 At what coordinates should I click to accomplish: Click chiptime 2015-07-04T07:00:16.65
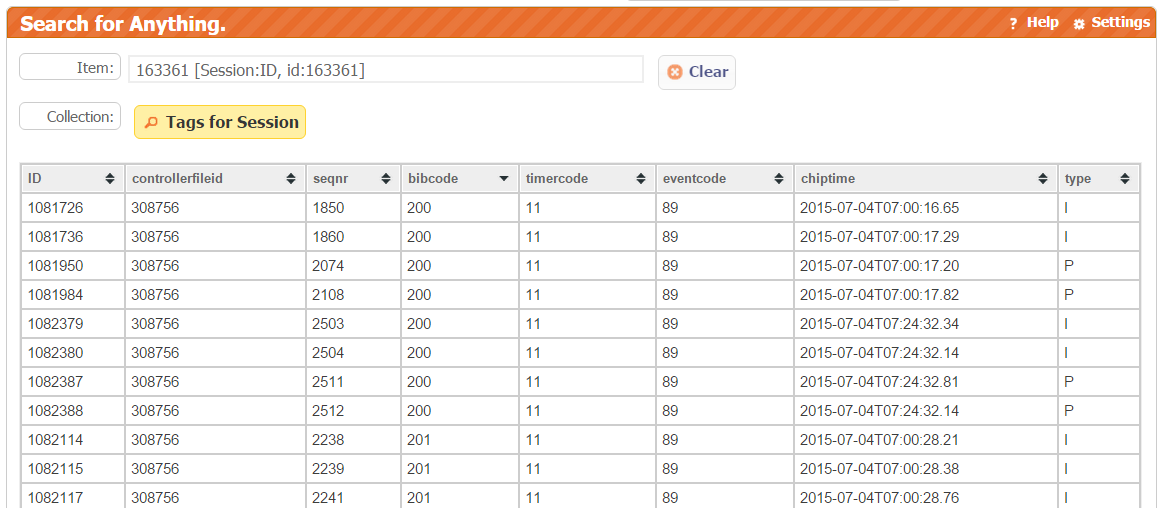880,208
